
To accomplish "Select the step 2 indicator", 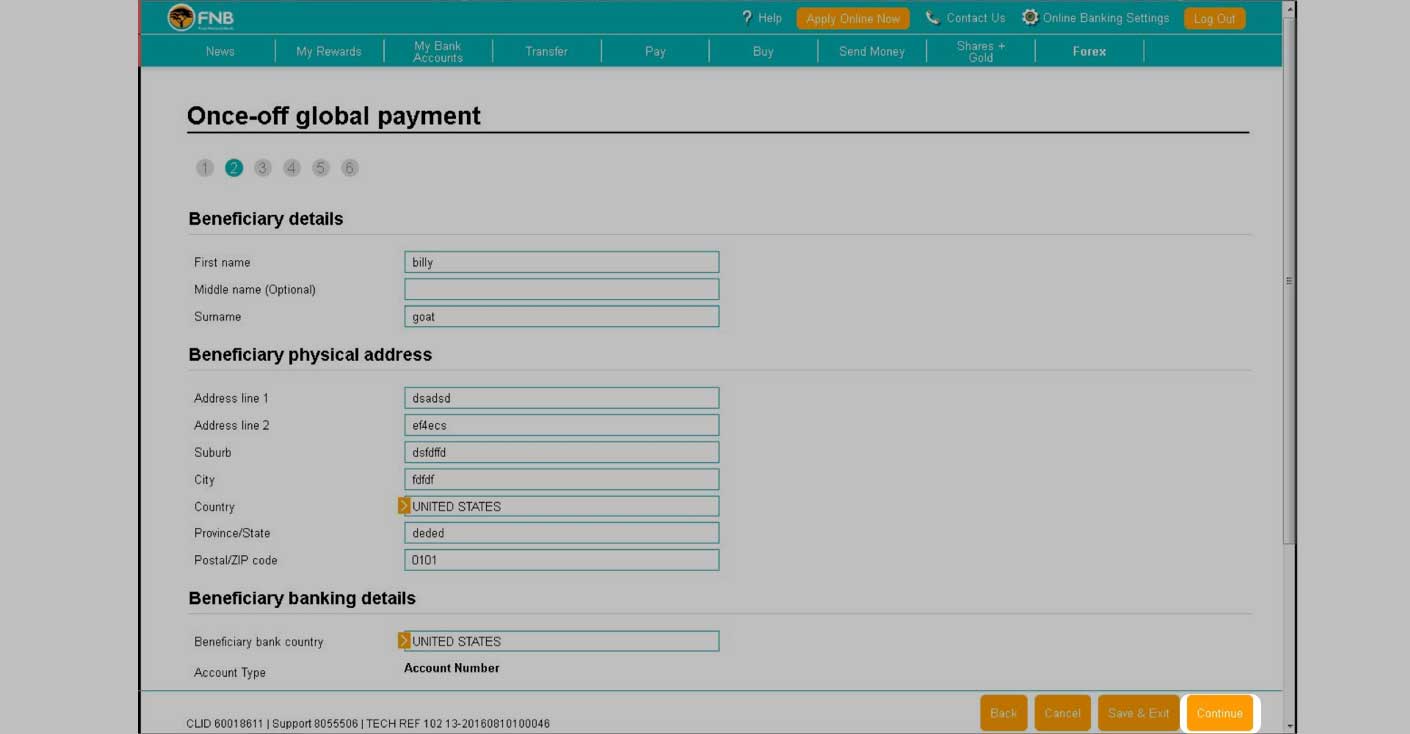I will pos(234,168).
